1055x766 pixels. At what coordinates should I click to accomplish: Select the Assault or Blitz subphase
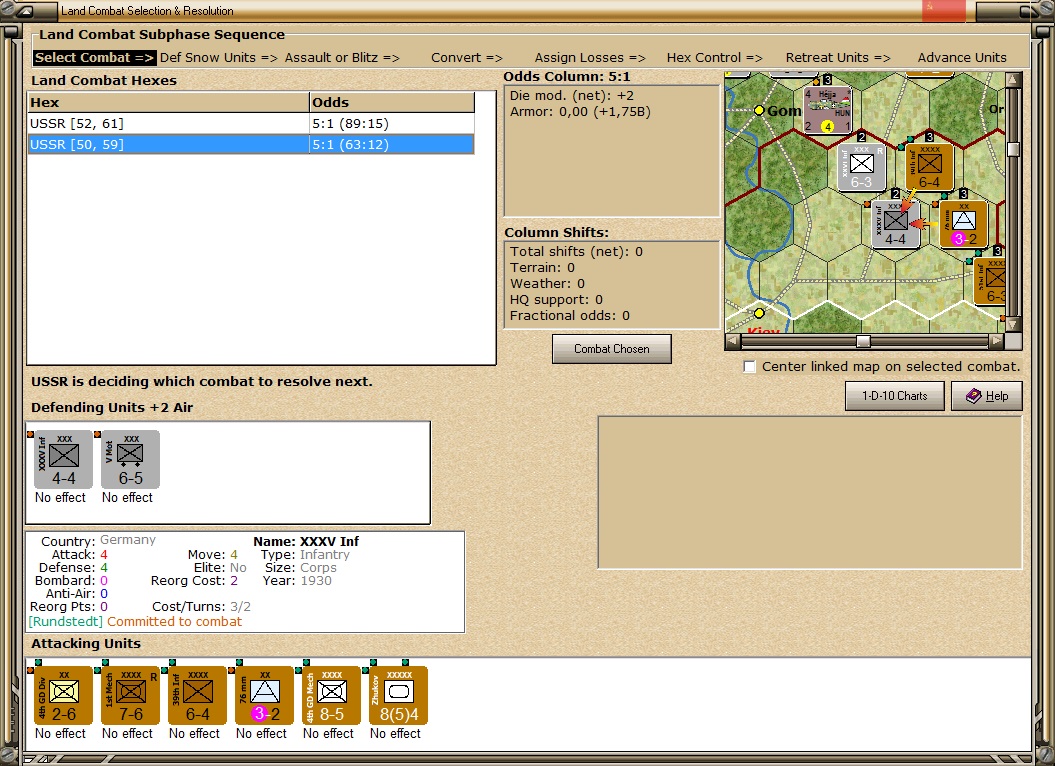[342, 58]
